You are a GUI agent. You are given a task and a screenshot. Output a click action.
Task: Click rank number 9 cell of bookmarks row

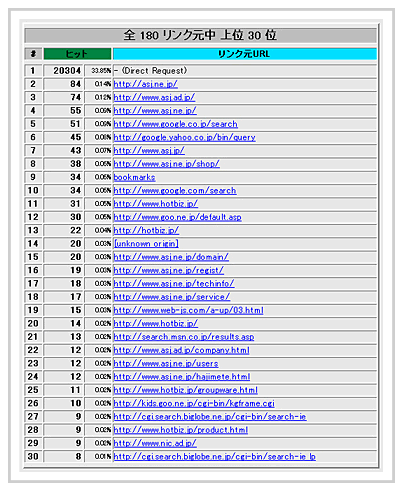coord(33,177)
